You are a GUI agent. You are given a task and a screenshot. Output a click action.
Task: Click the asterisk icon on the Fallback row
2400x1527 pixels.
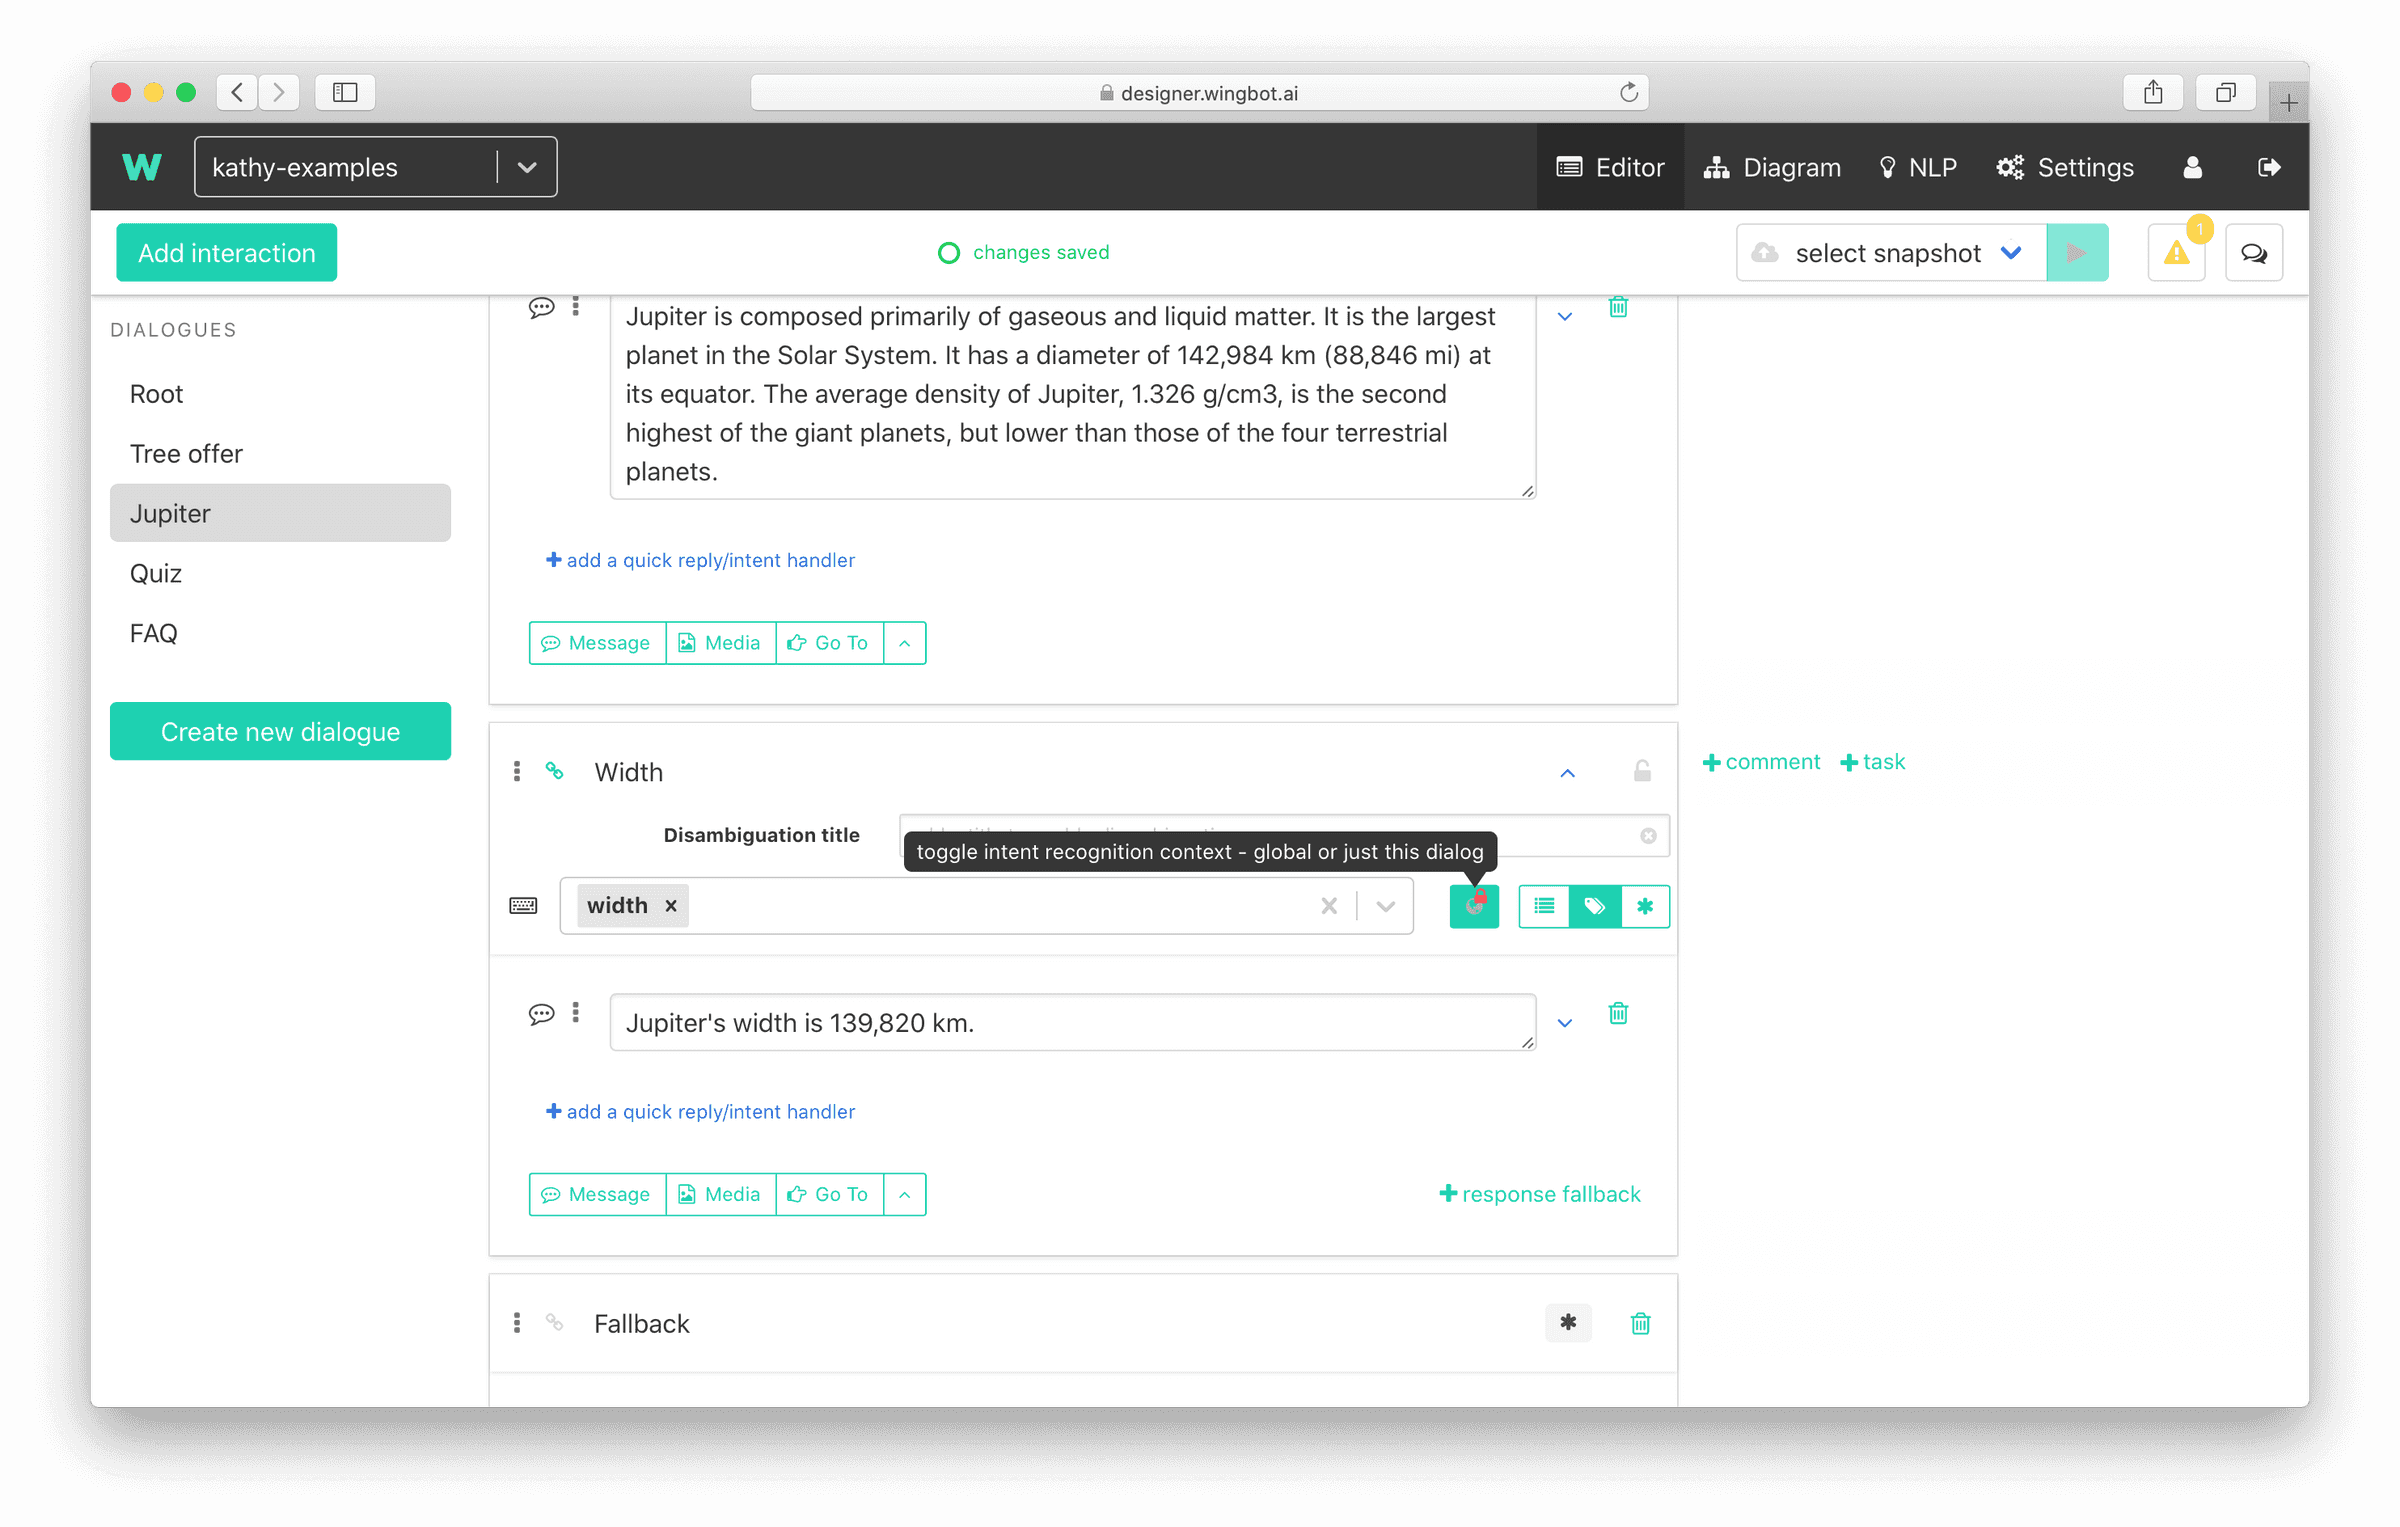point(1569,1322)
